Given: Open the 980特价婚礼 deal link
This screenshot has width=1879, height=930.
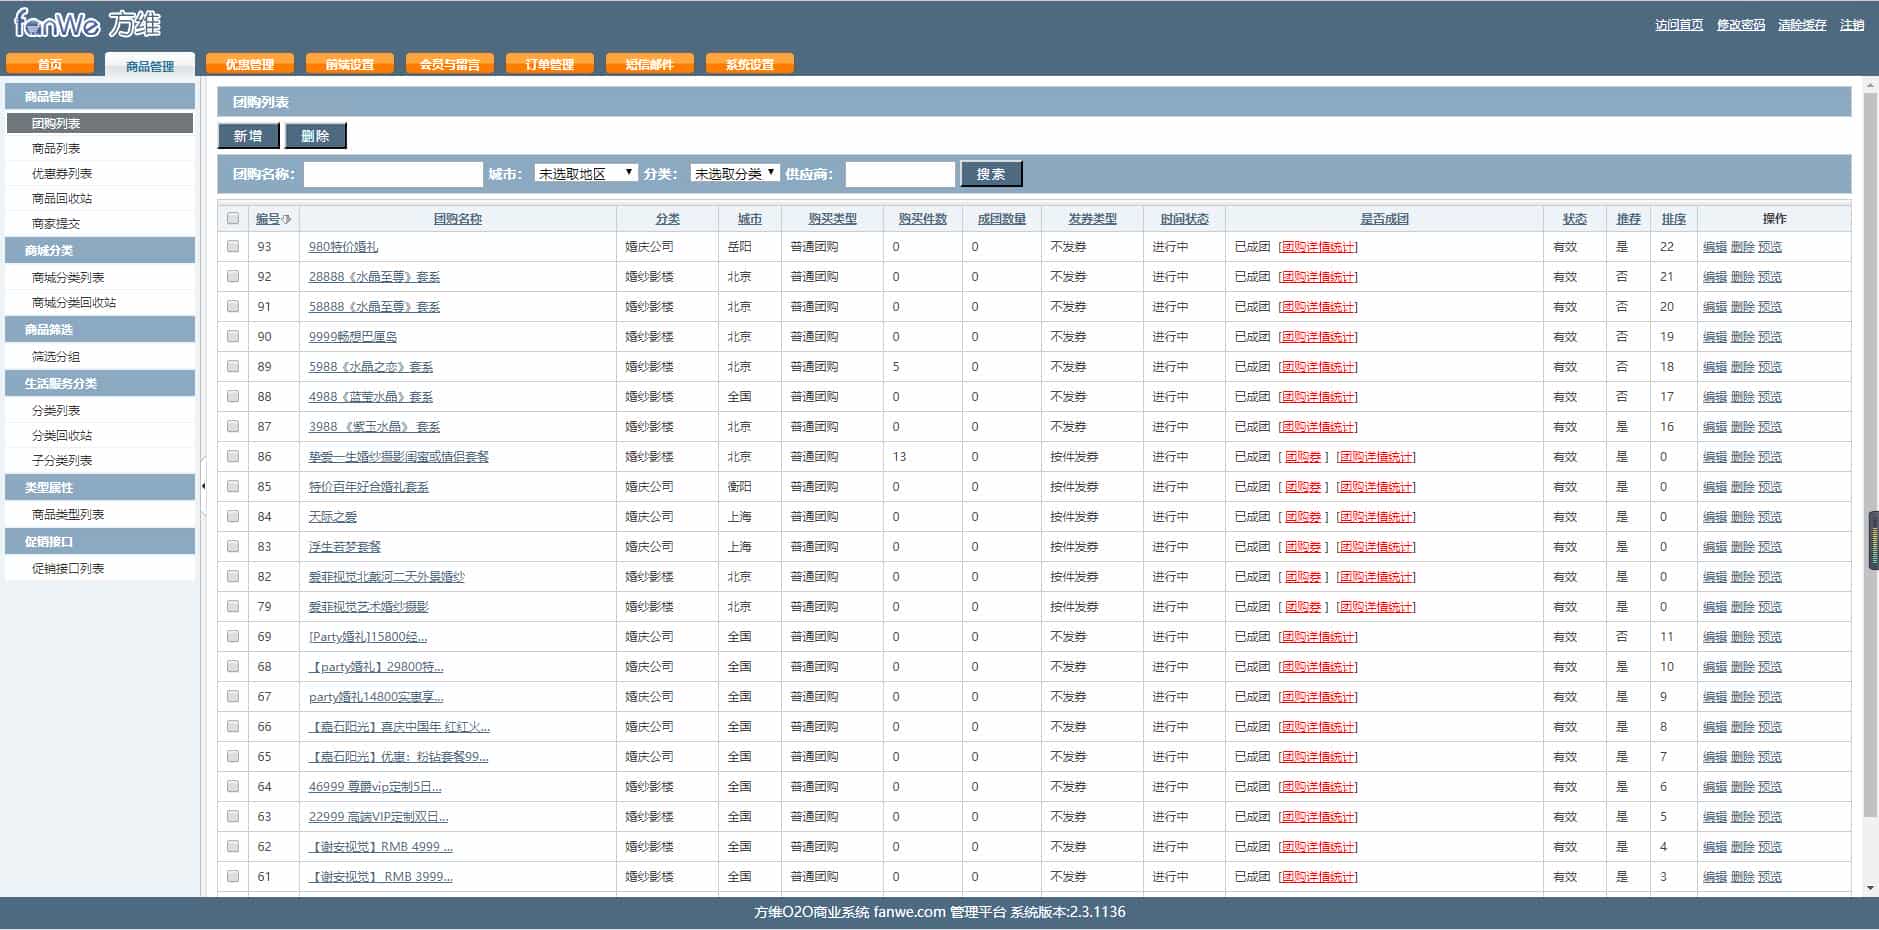Looking at the screenshot, I should 343,246.
